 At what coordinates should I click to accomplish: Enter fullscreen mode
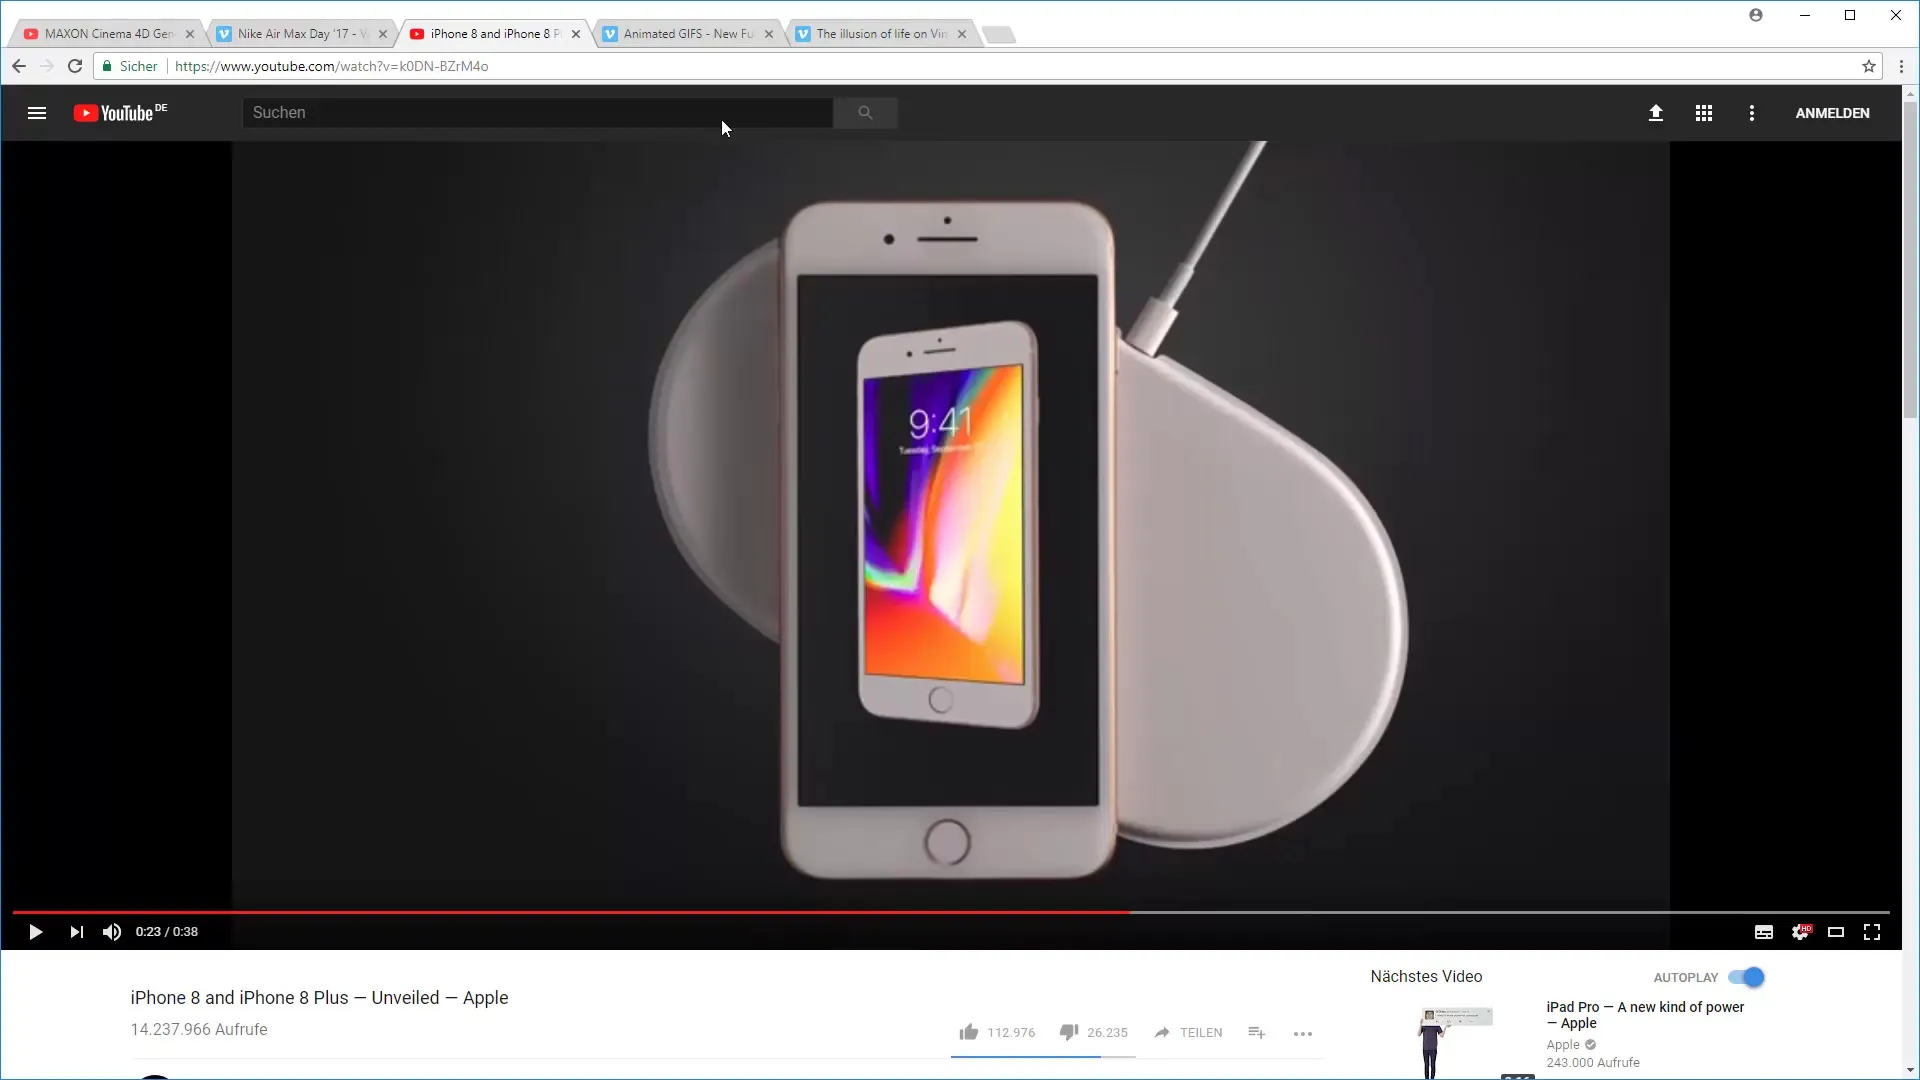[x=1872, y=932]
